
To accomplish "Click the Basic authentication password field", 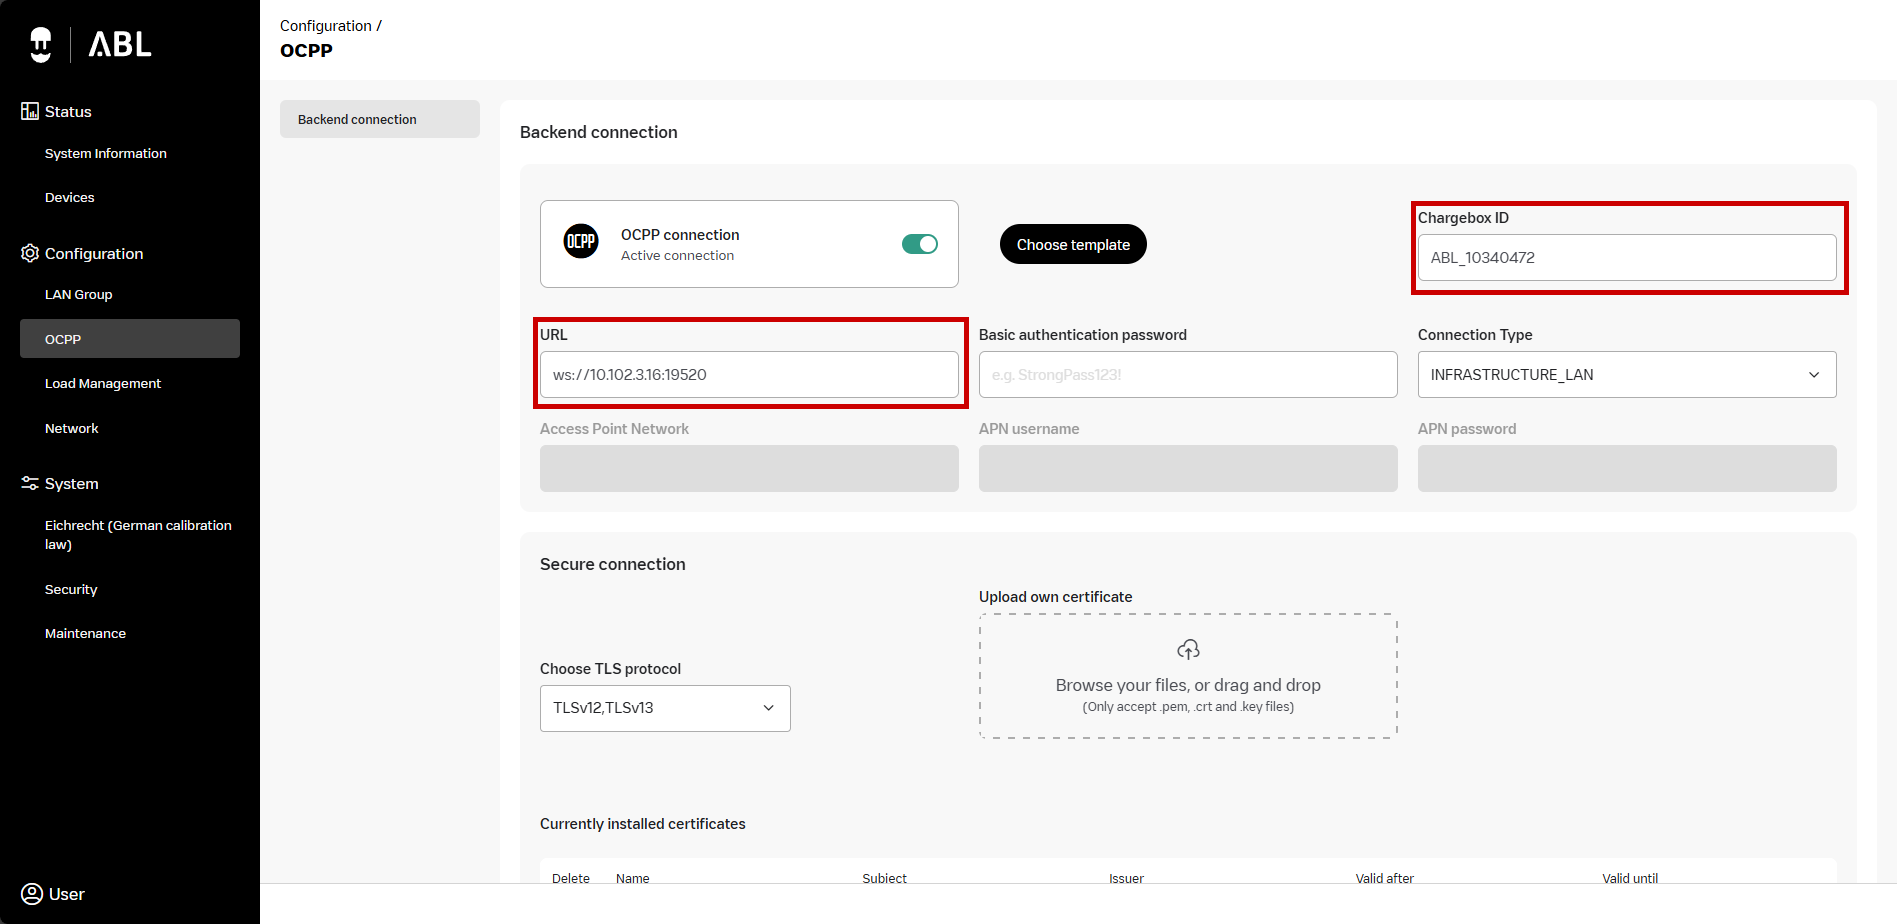I will [x=1187, y=375].
